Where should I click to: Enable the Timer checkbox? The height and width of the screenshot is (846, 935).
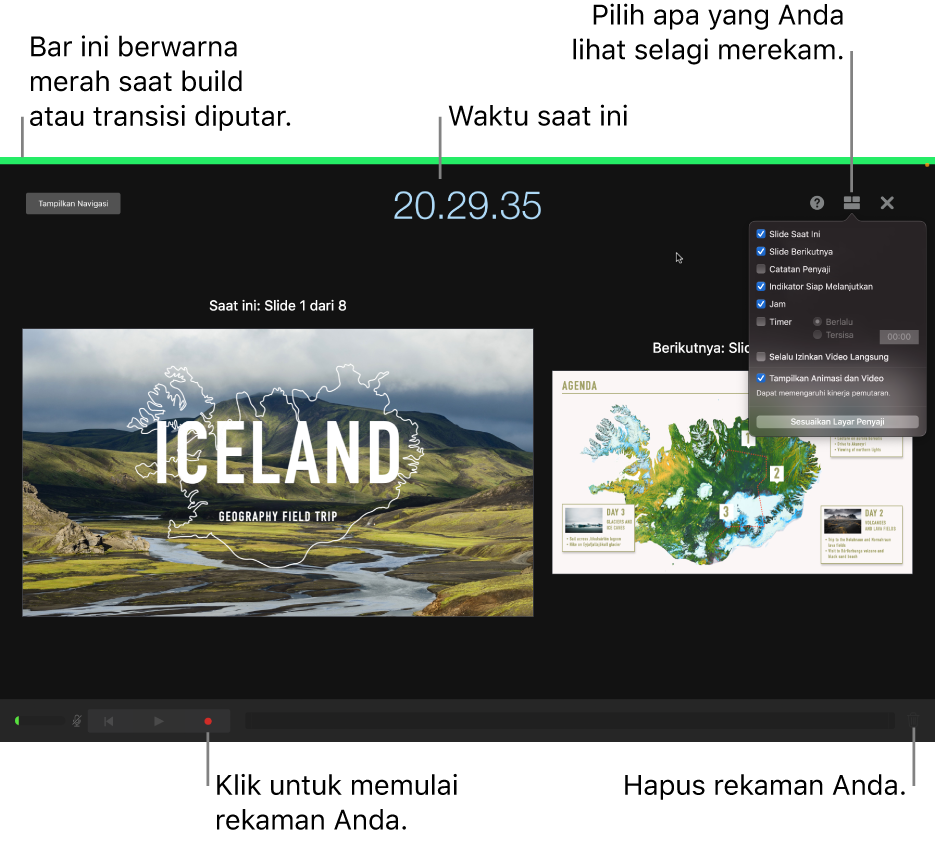click(761, 321)
